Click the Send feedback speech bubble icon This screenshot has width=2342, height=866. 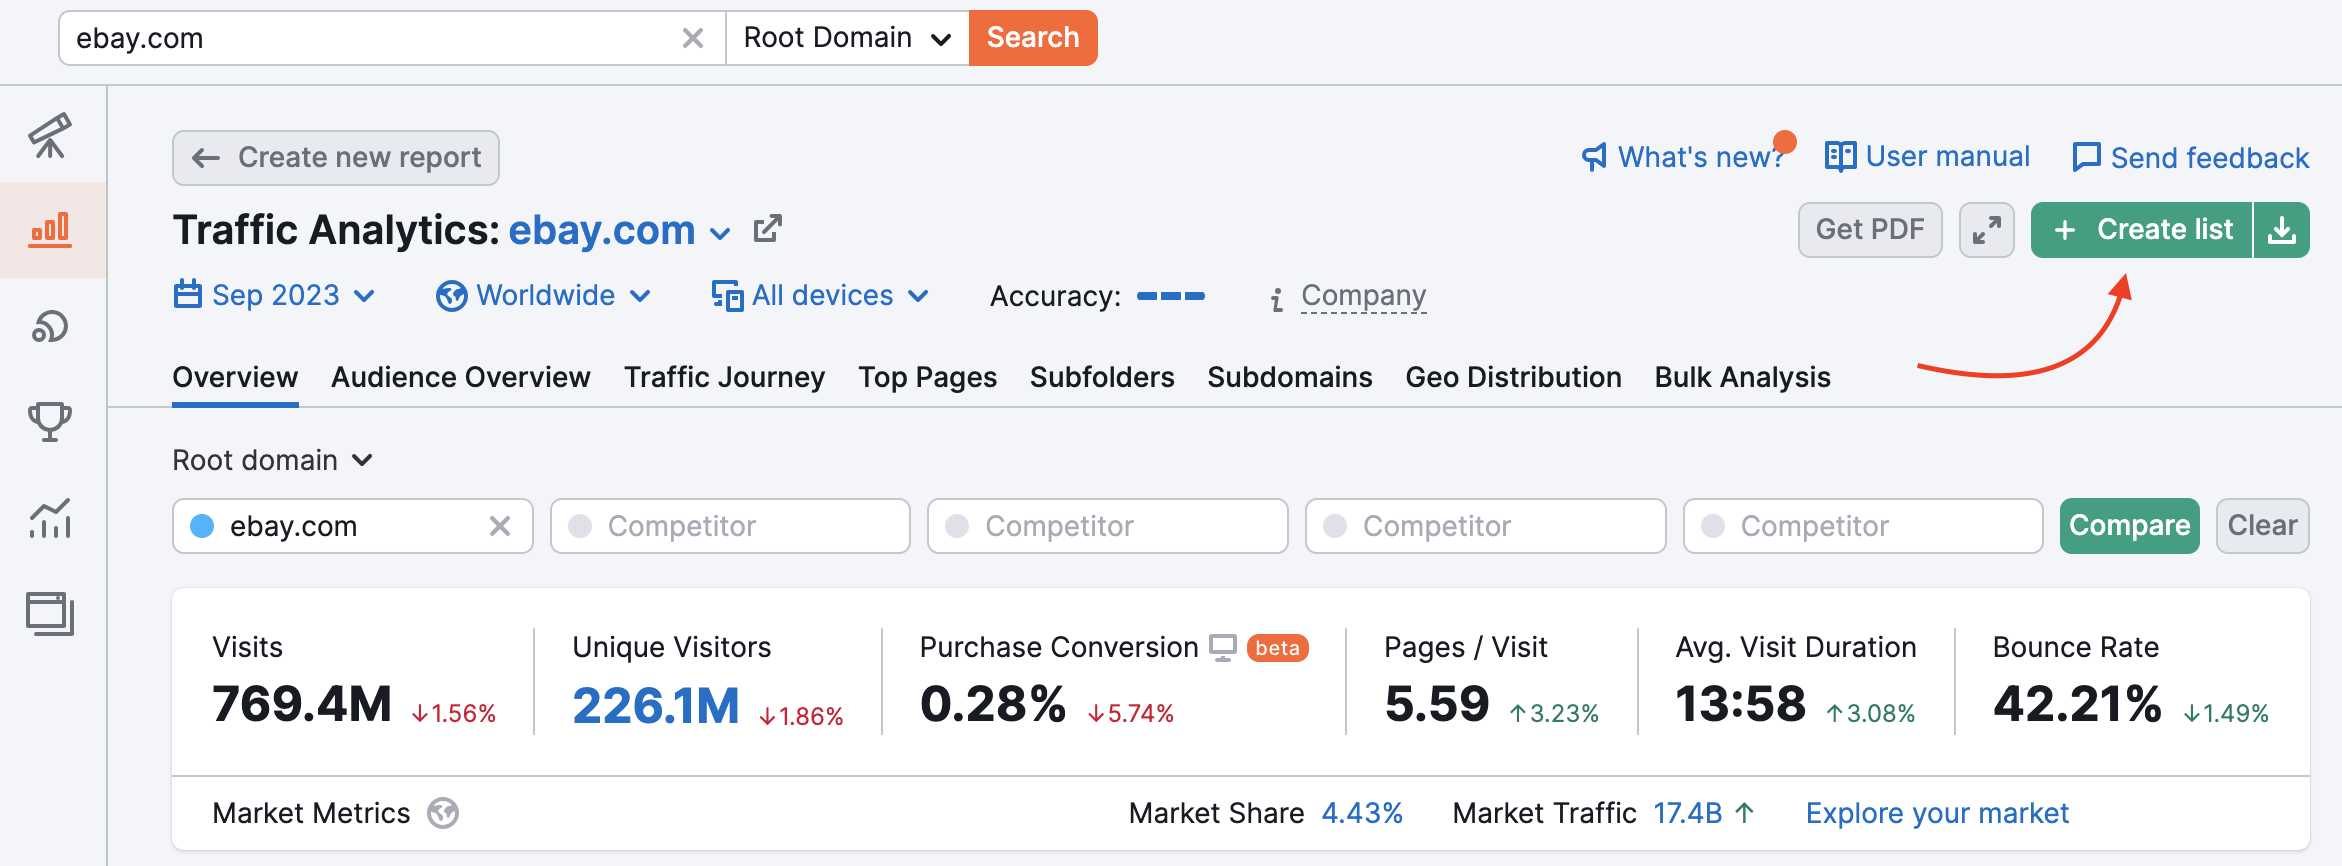click(2086, 157)
